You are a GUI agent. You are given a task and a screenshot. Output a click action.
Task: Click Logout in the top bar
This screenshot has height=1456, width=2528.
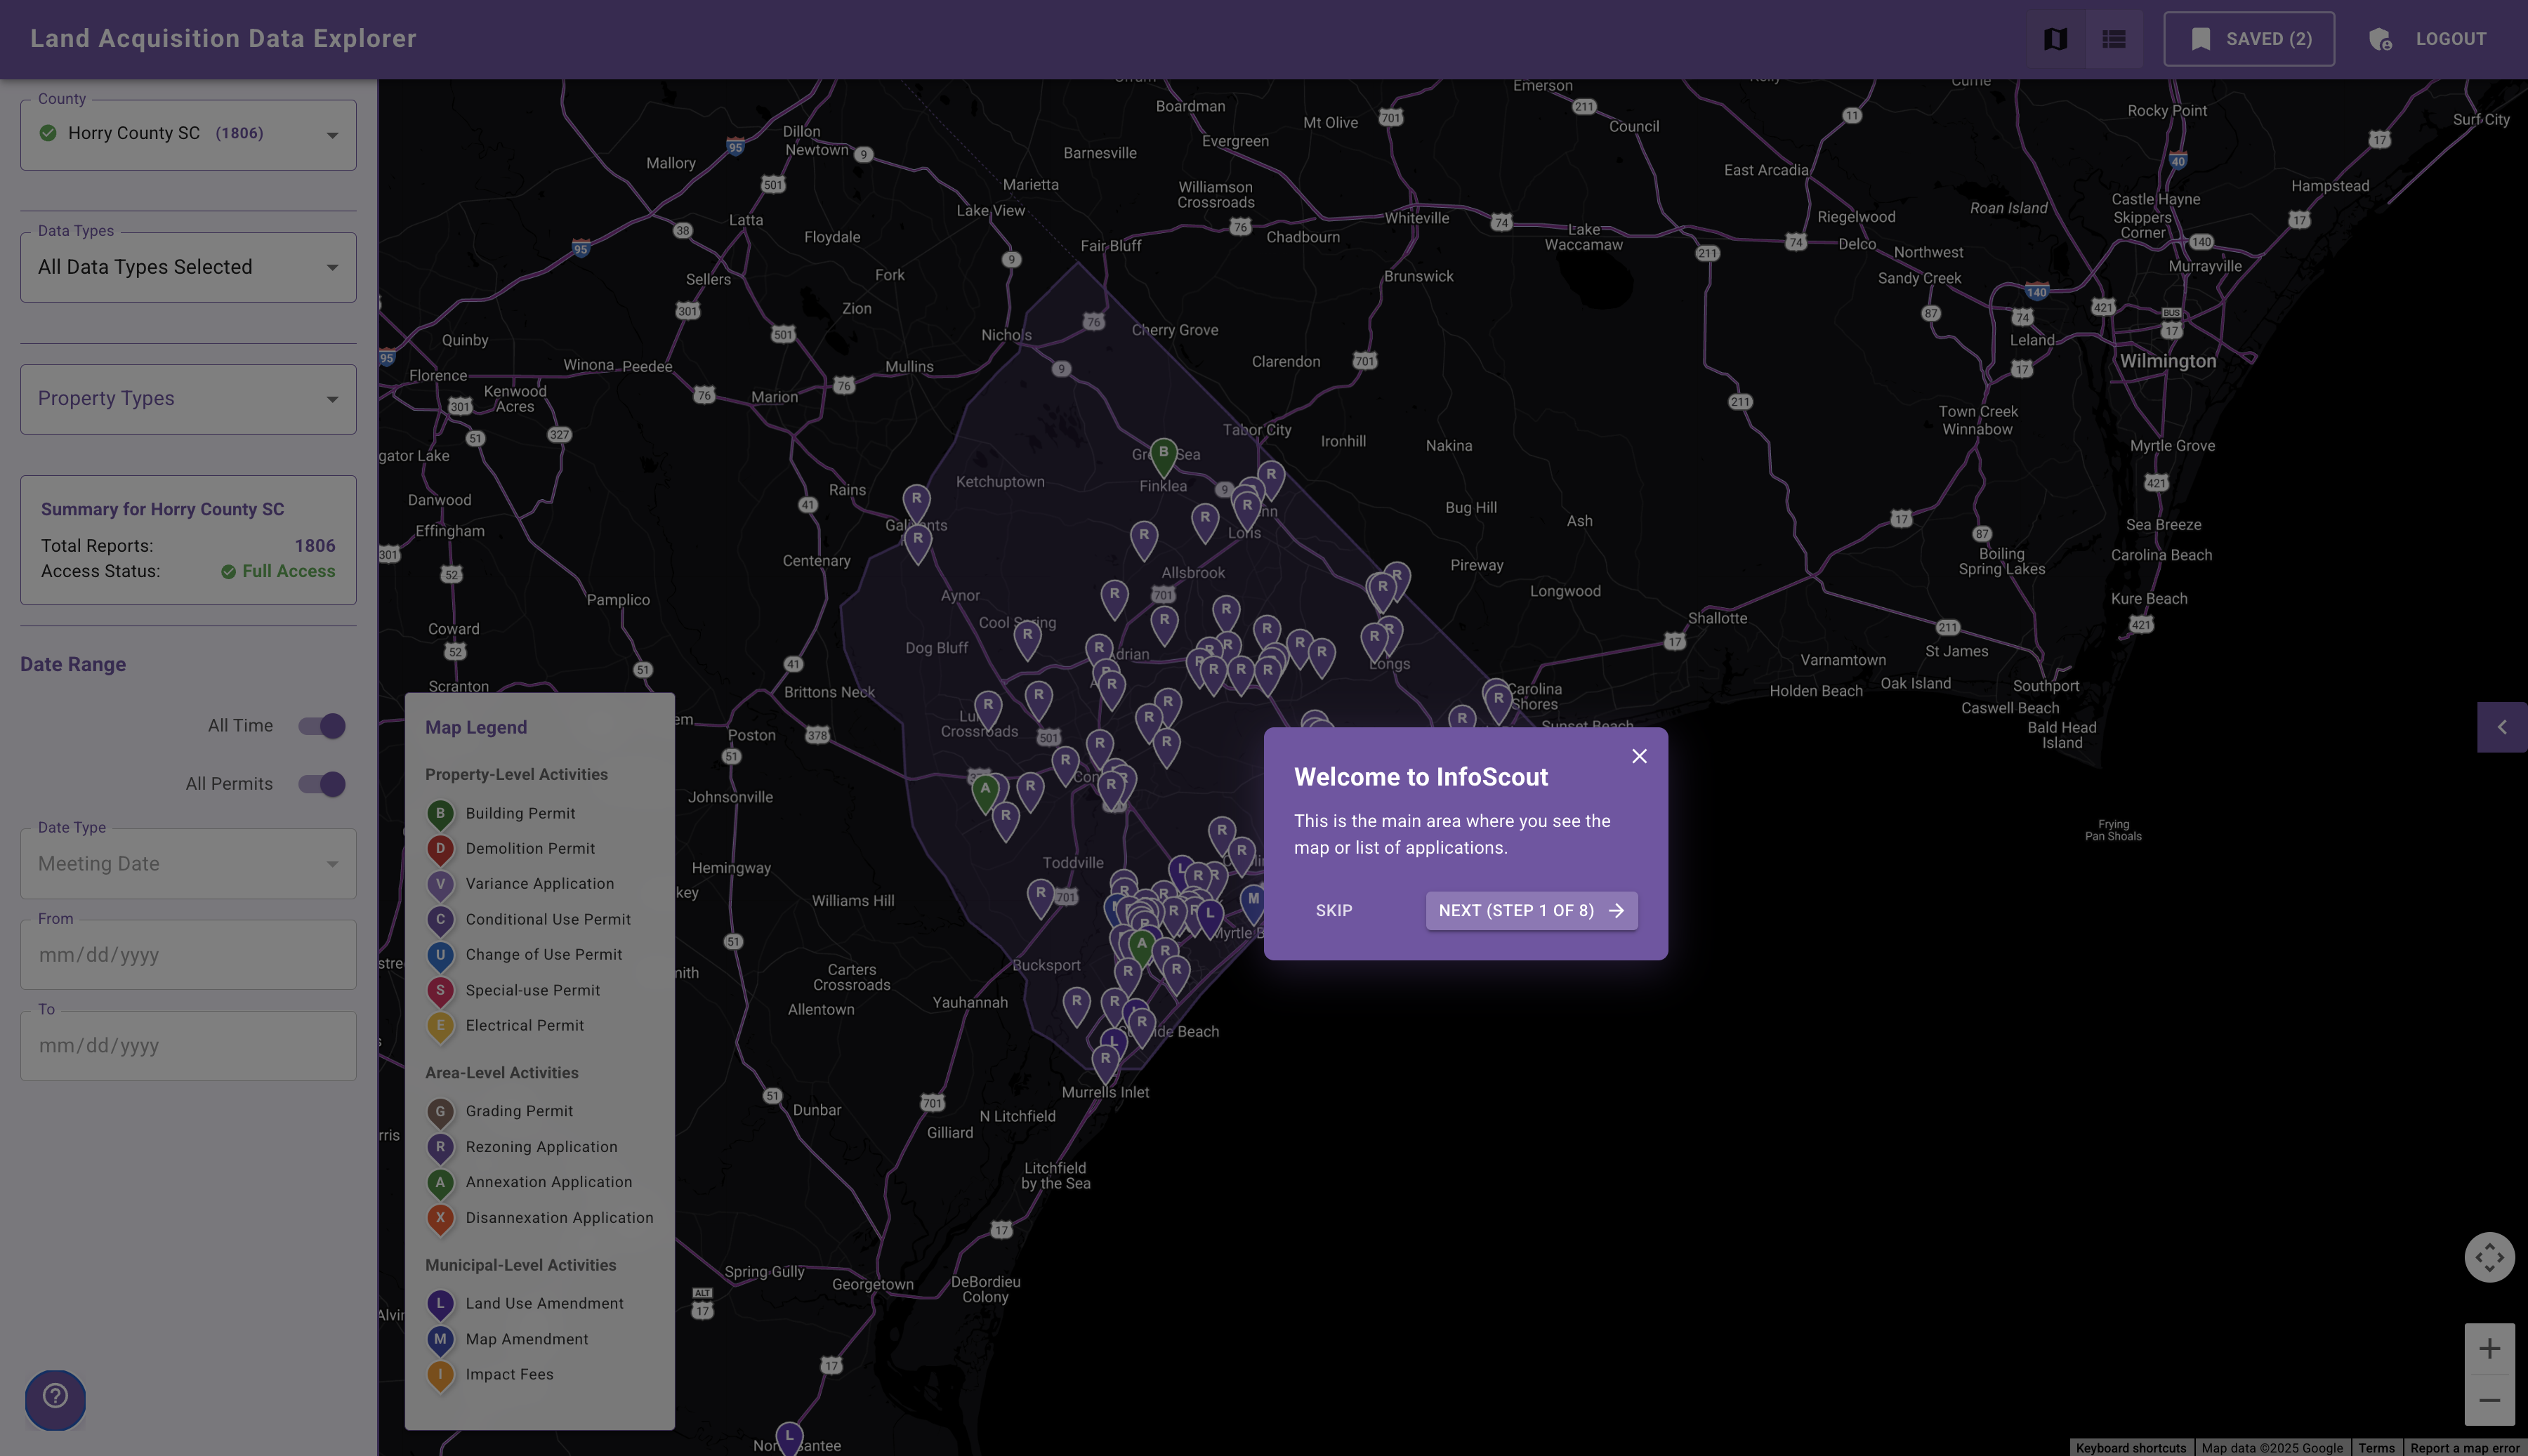pos(2450,39)
